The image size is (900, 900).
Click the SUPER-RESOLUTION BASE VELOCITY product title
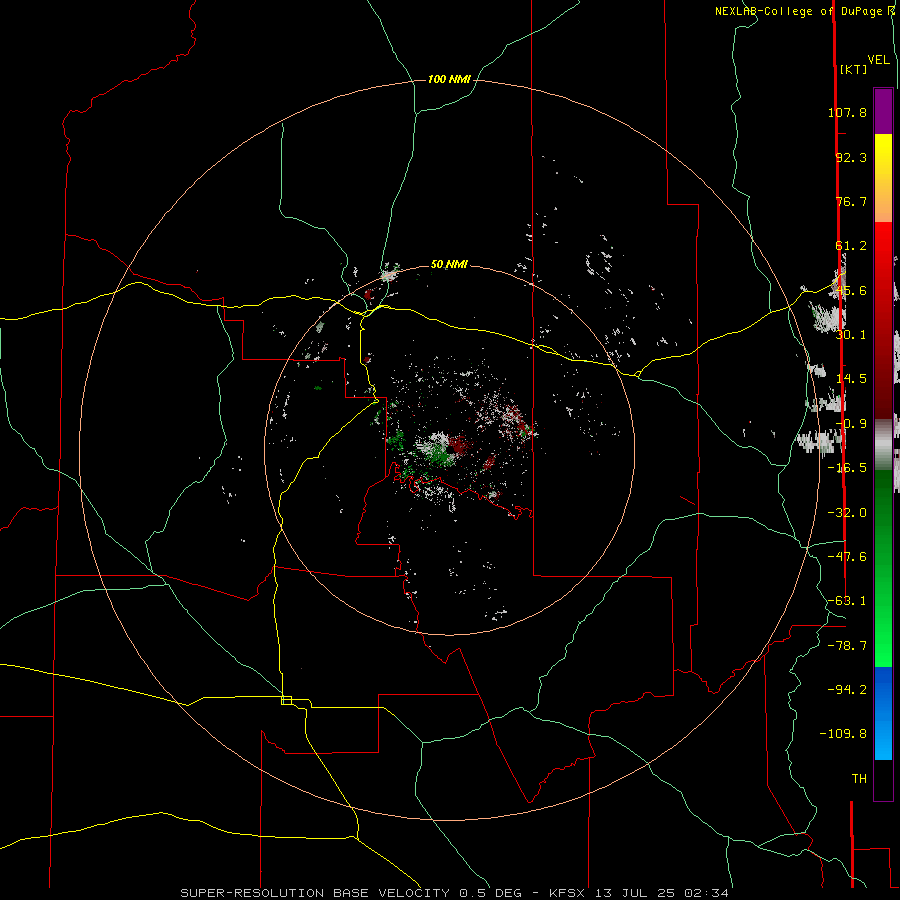315,893
